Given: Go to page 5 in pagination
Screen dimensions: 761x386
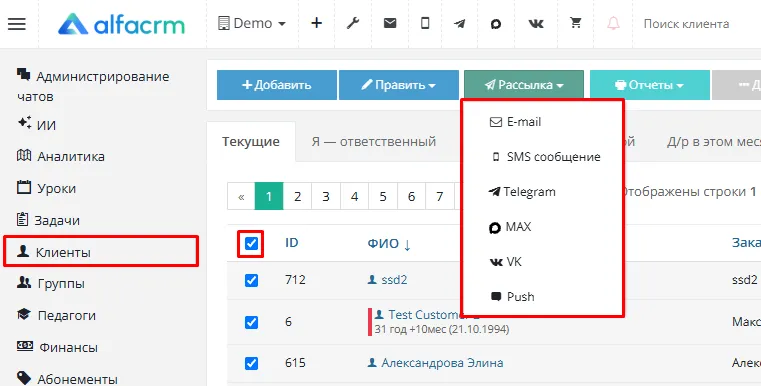Looking at the screenshot, I should click(383, 196).
